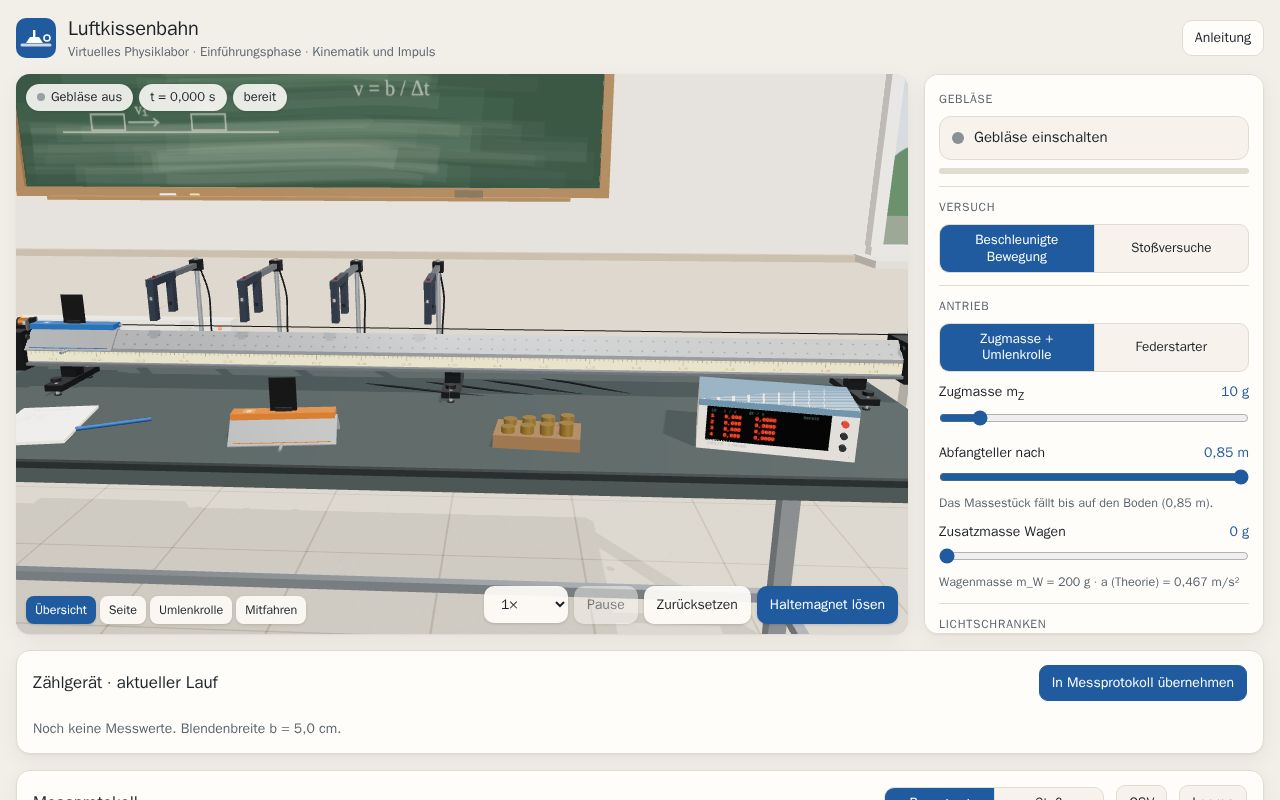Release the cart with Haltemagnet lösen
The width and height of the screenshot is (1280, 800).
tap(827, 605)
